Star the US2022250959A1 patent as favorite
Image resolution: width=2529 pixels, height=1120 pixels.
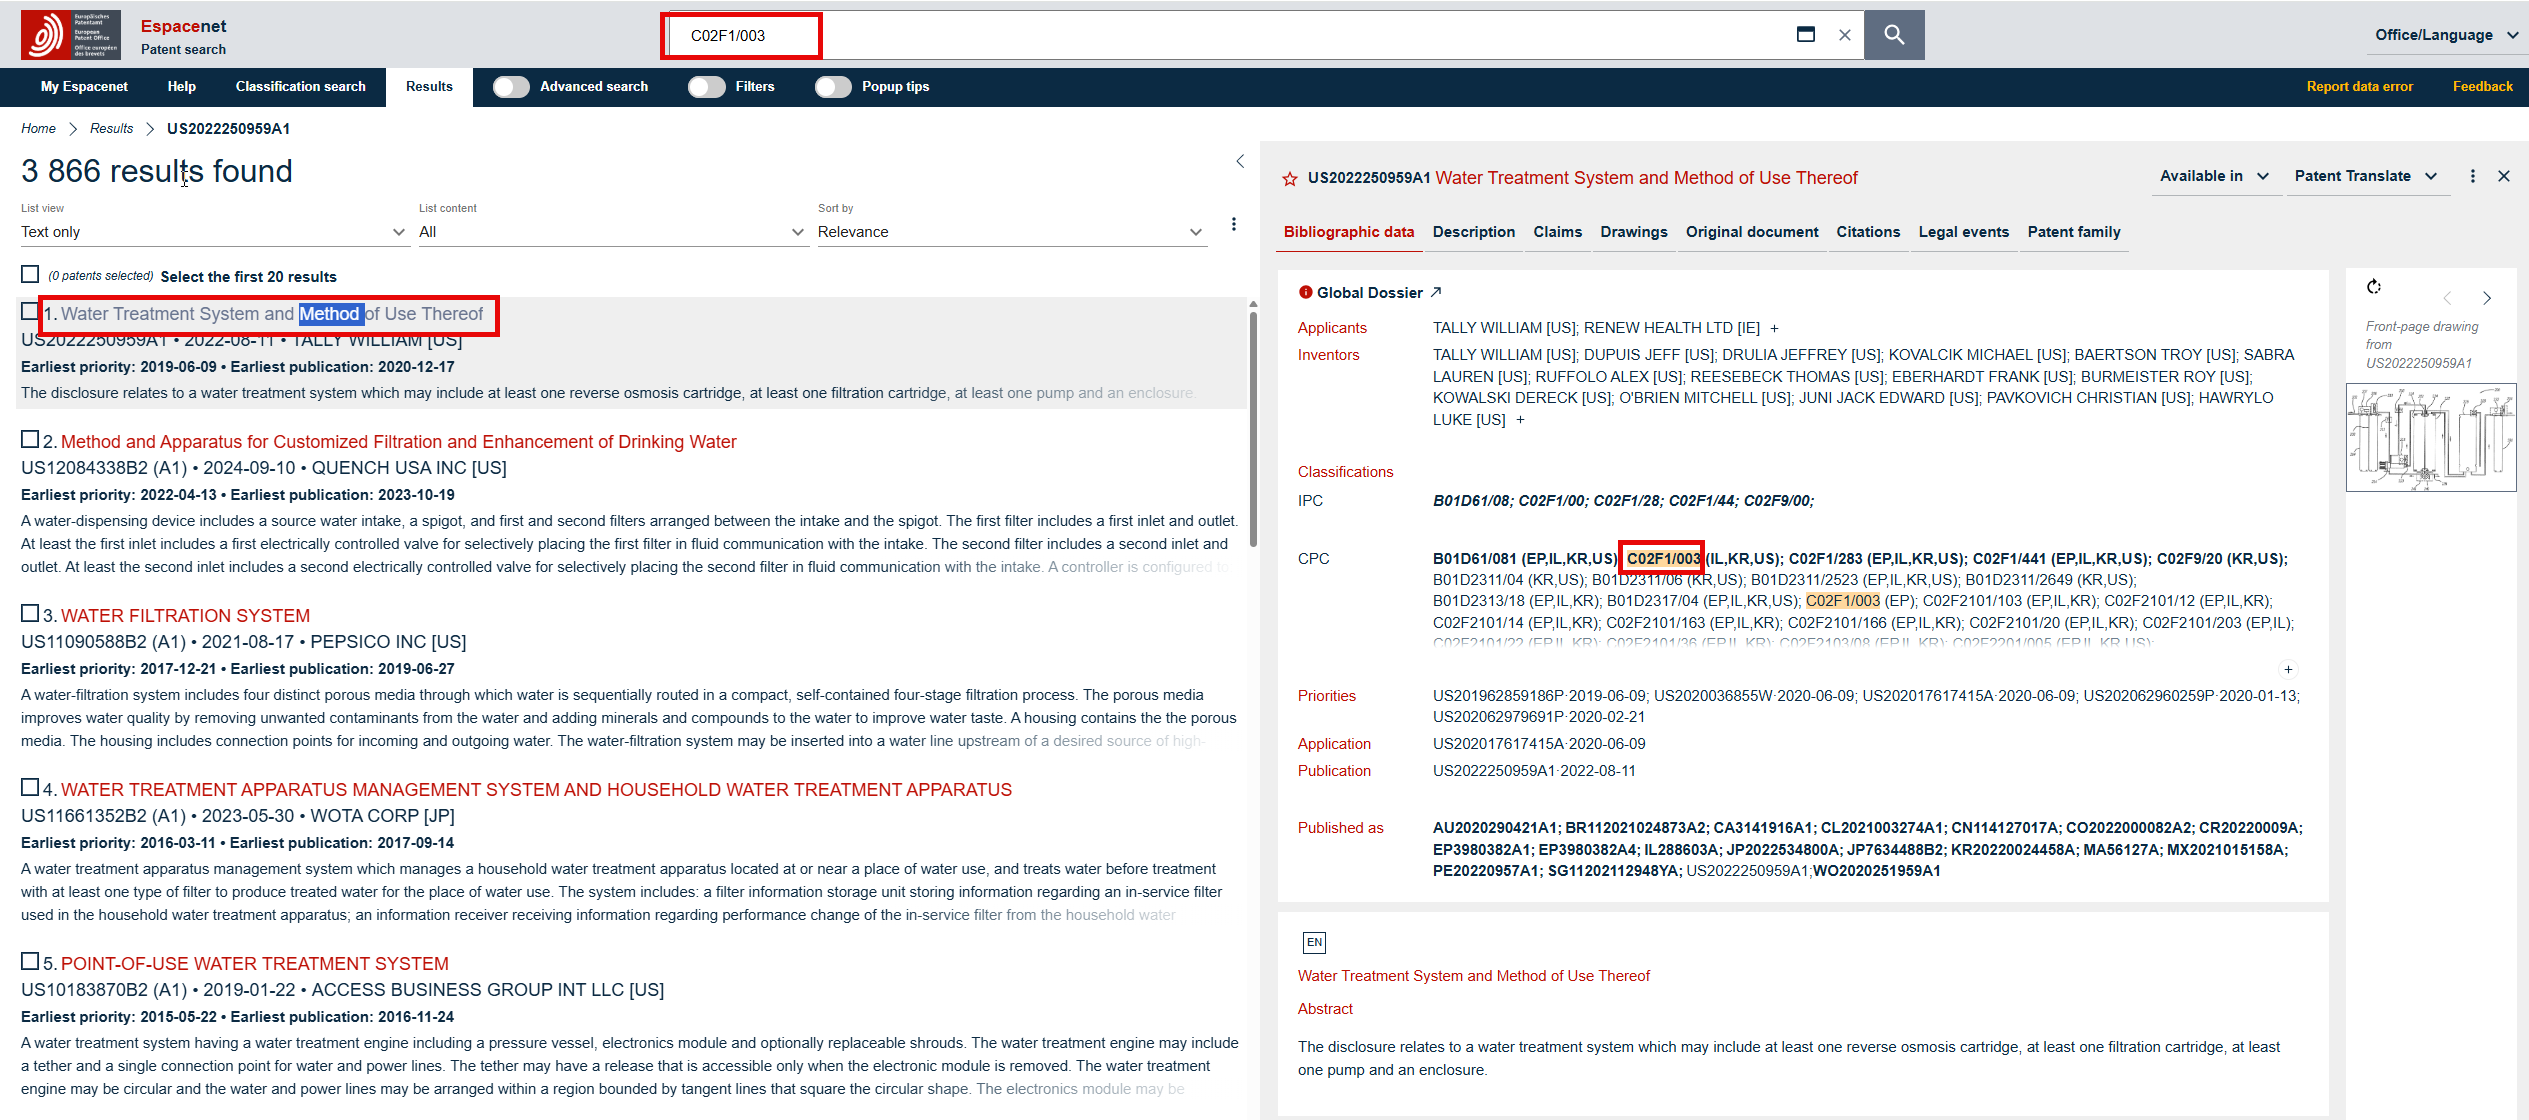point(1290,179)
